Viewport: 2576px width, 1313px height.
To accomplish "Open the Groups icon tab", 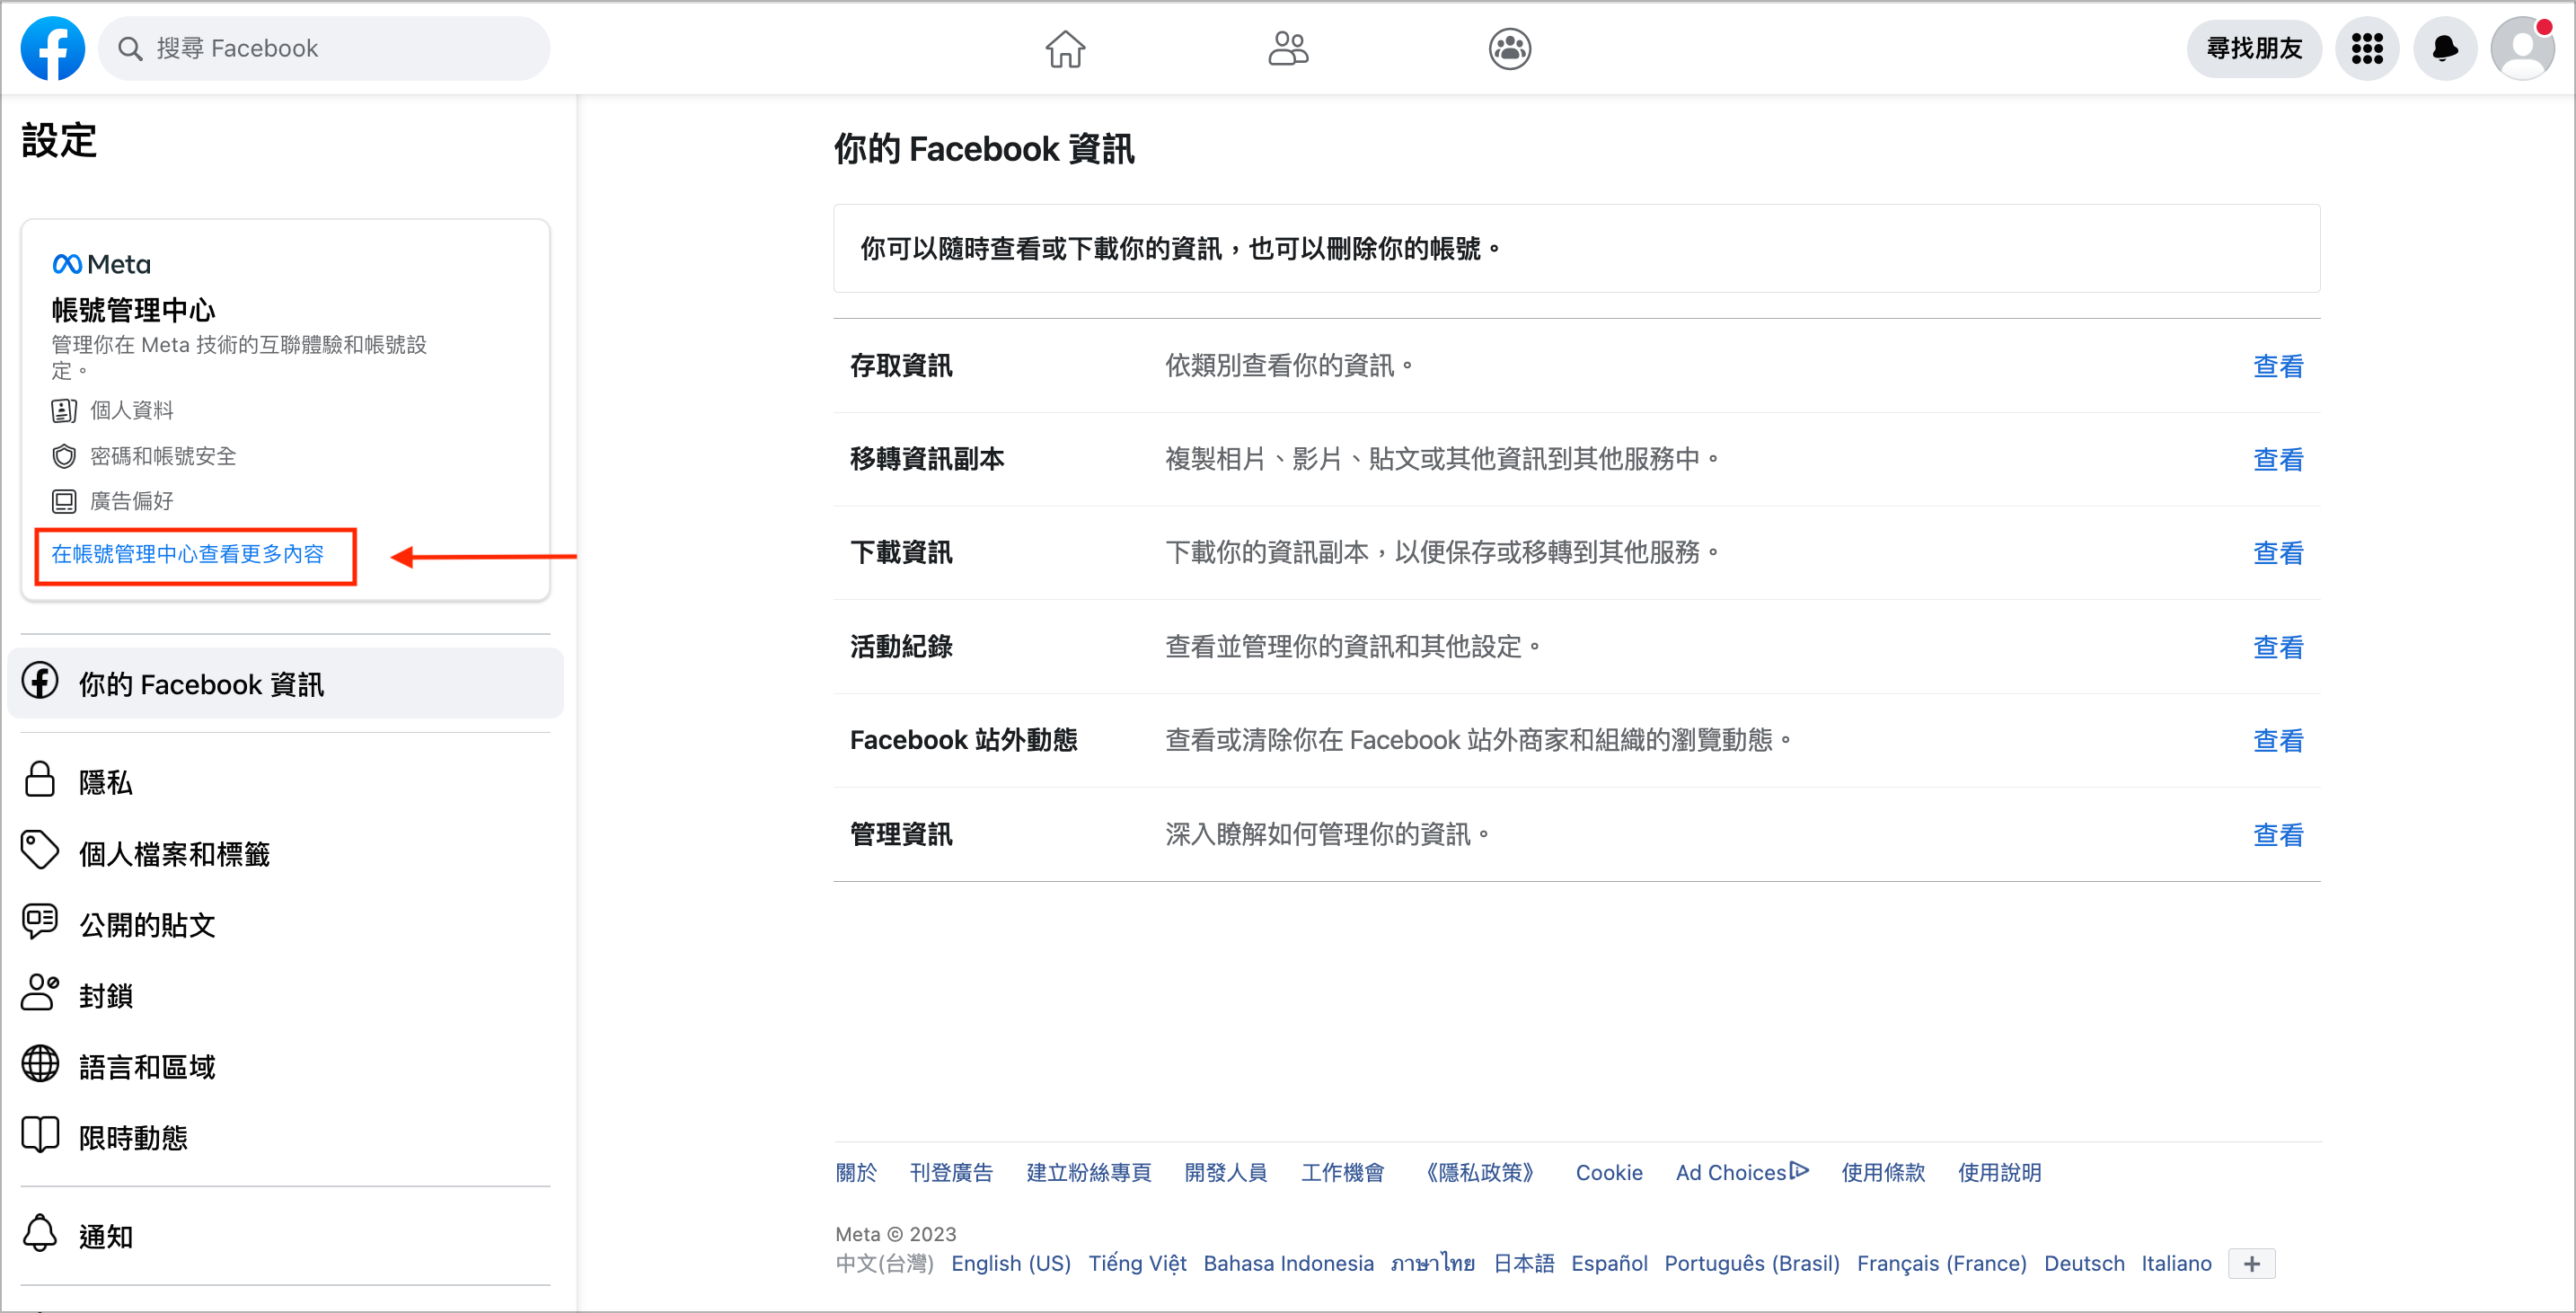I will (x=1510, y=48).
